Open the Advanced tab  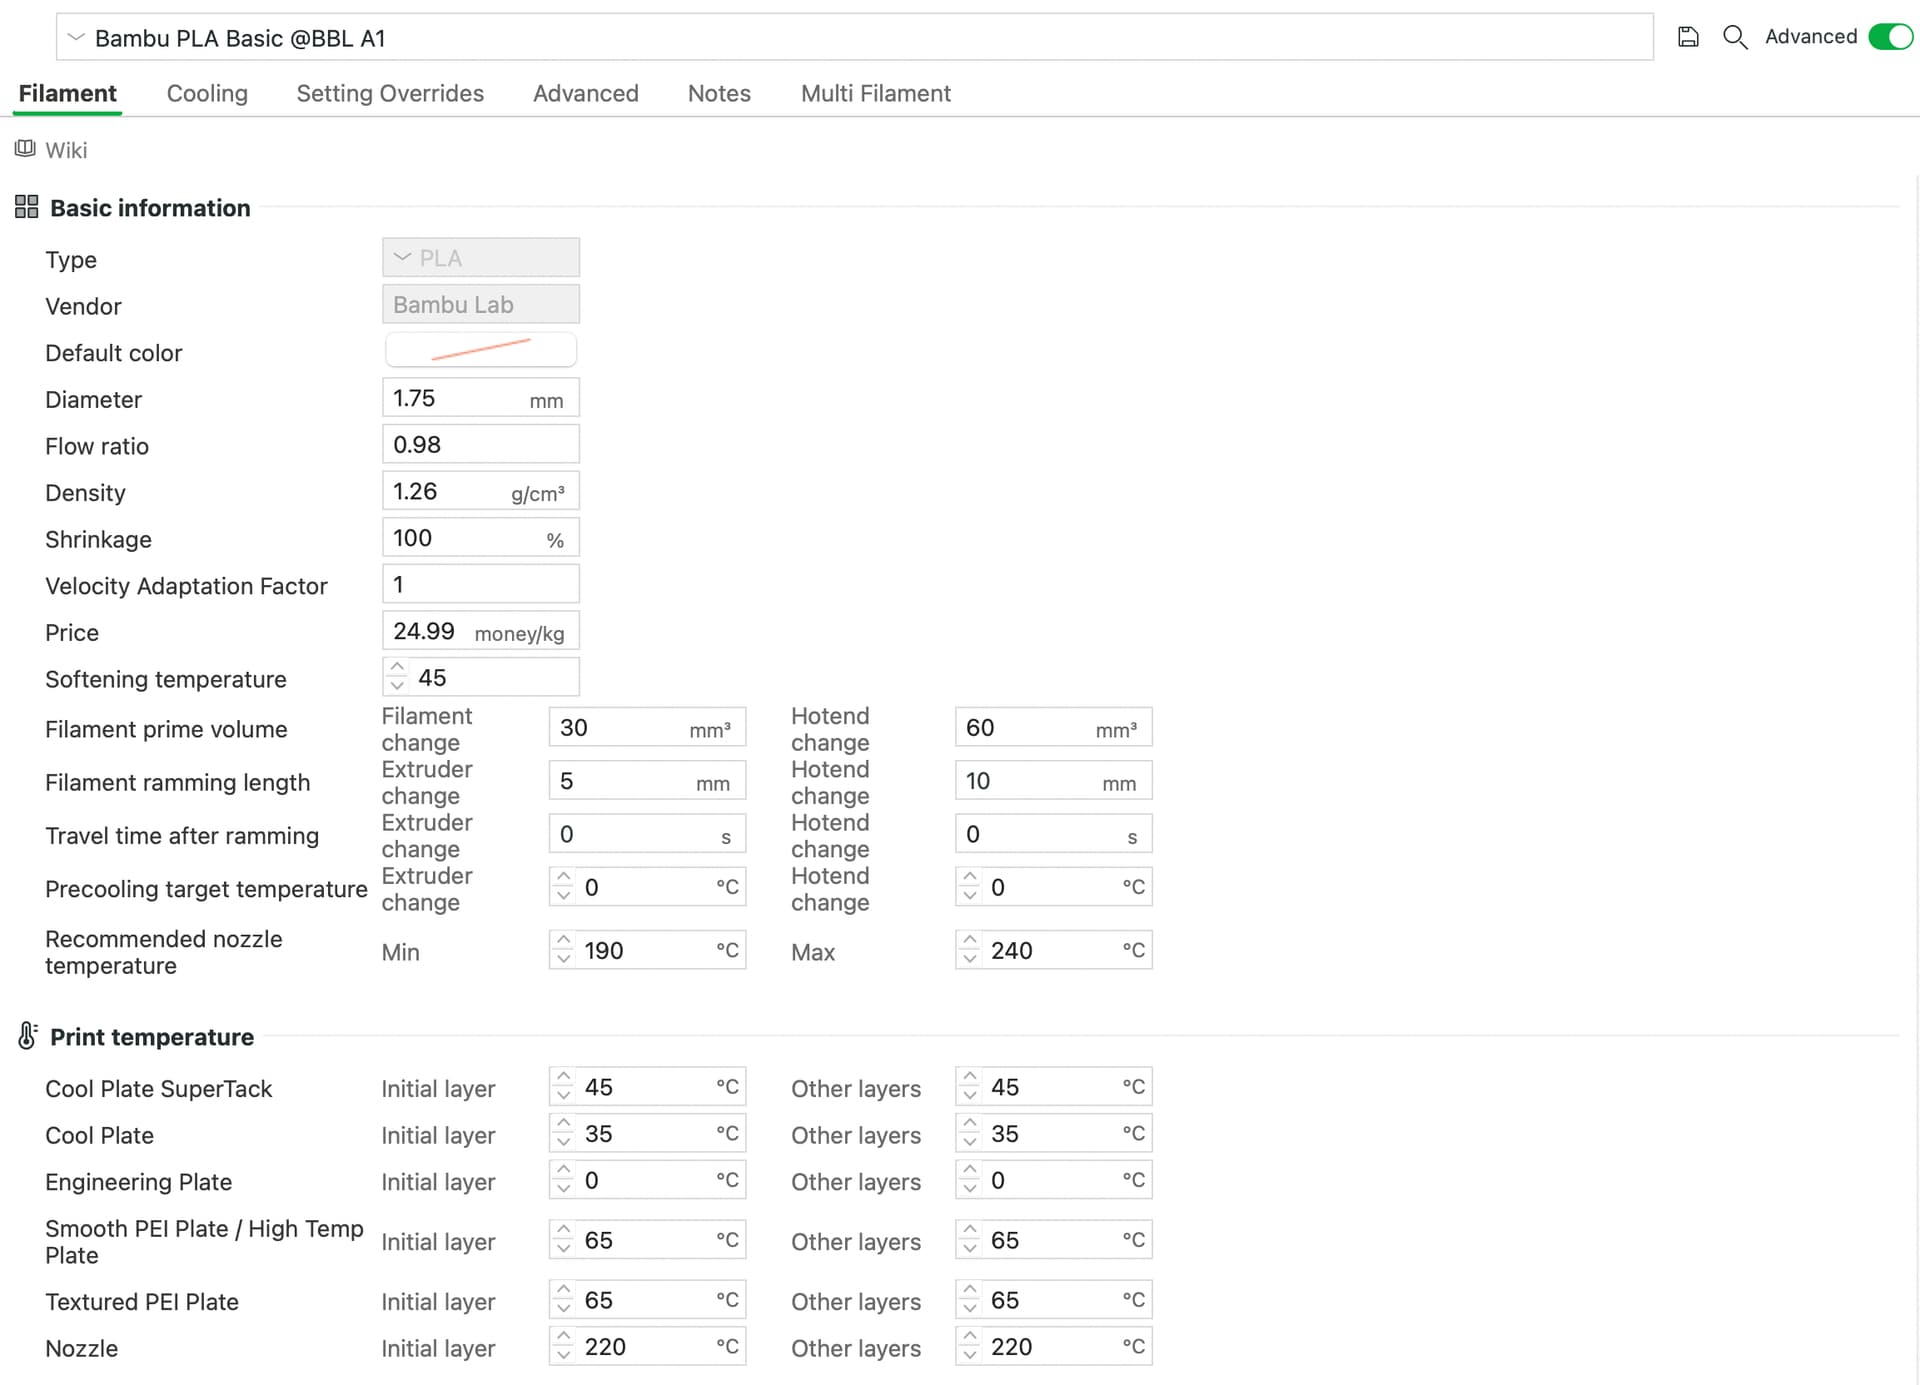pos(586,93)
